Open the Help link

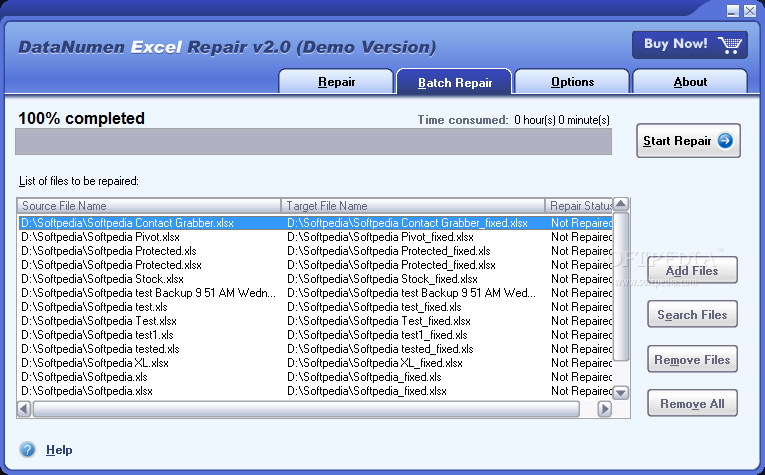tap(59, 450)
